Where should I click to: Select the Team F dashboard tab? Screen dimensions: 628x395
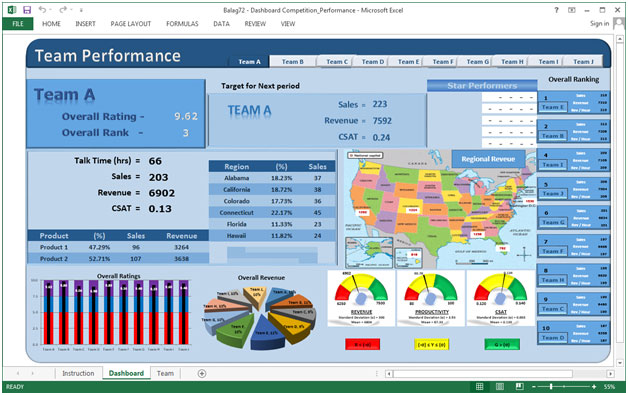pyautogui.click(x=443, y=62)
